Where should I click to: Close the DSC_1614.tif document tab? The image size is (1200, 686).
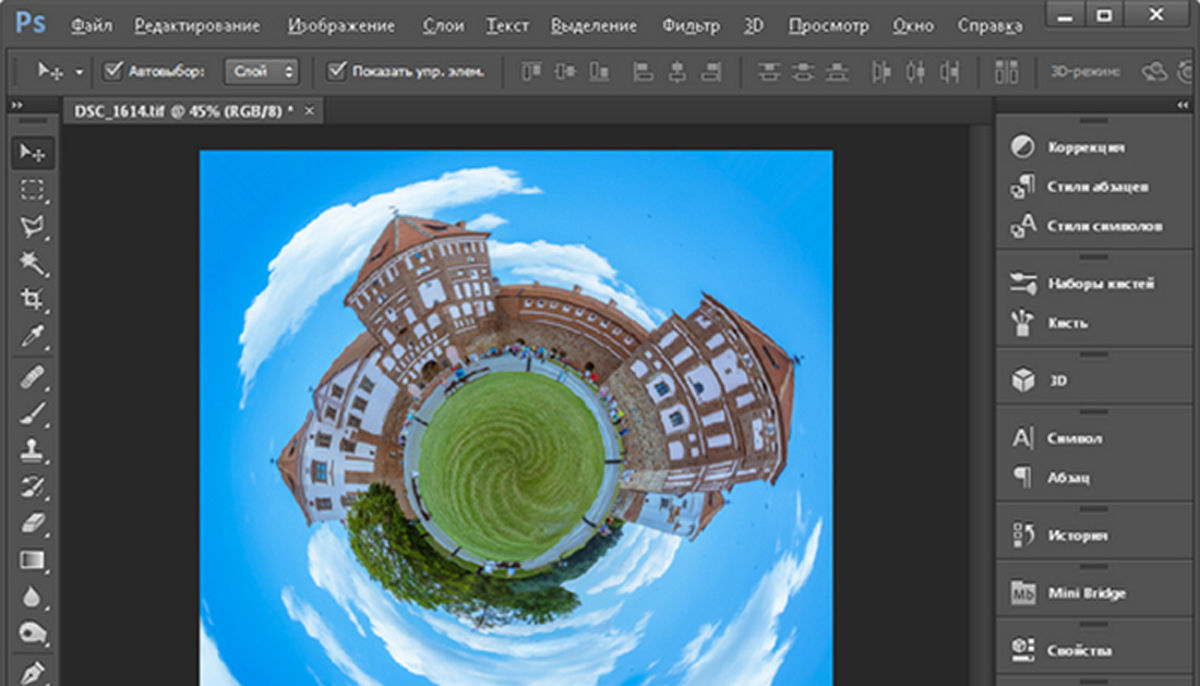click(309, 111)
